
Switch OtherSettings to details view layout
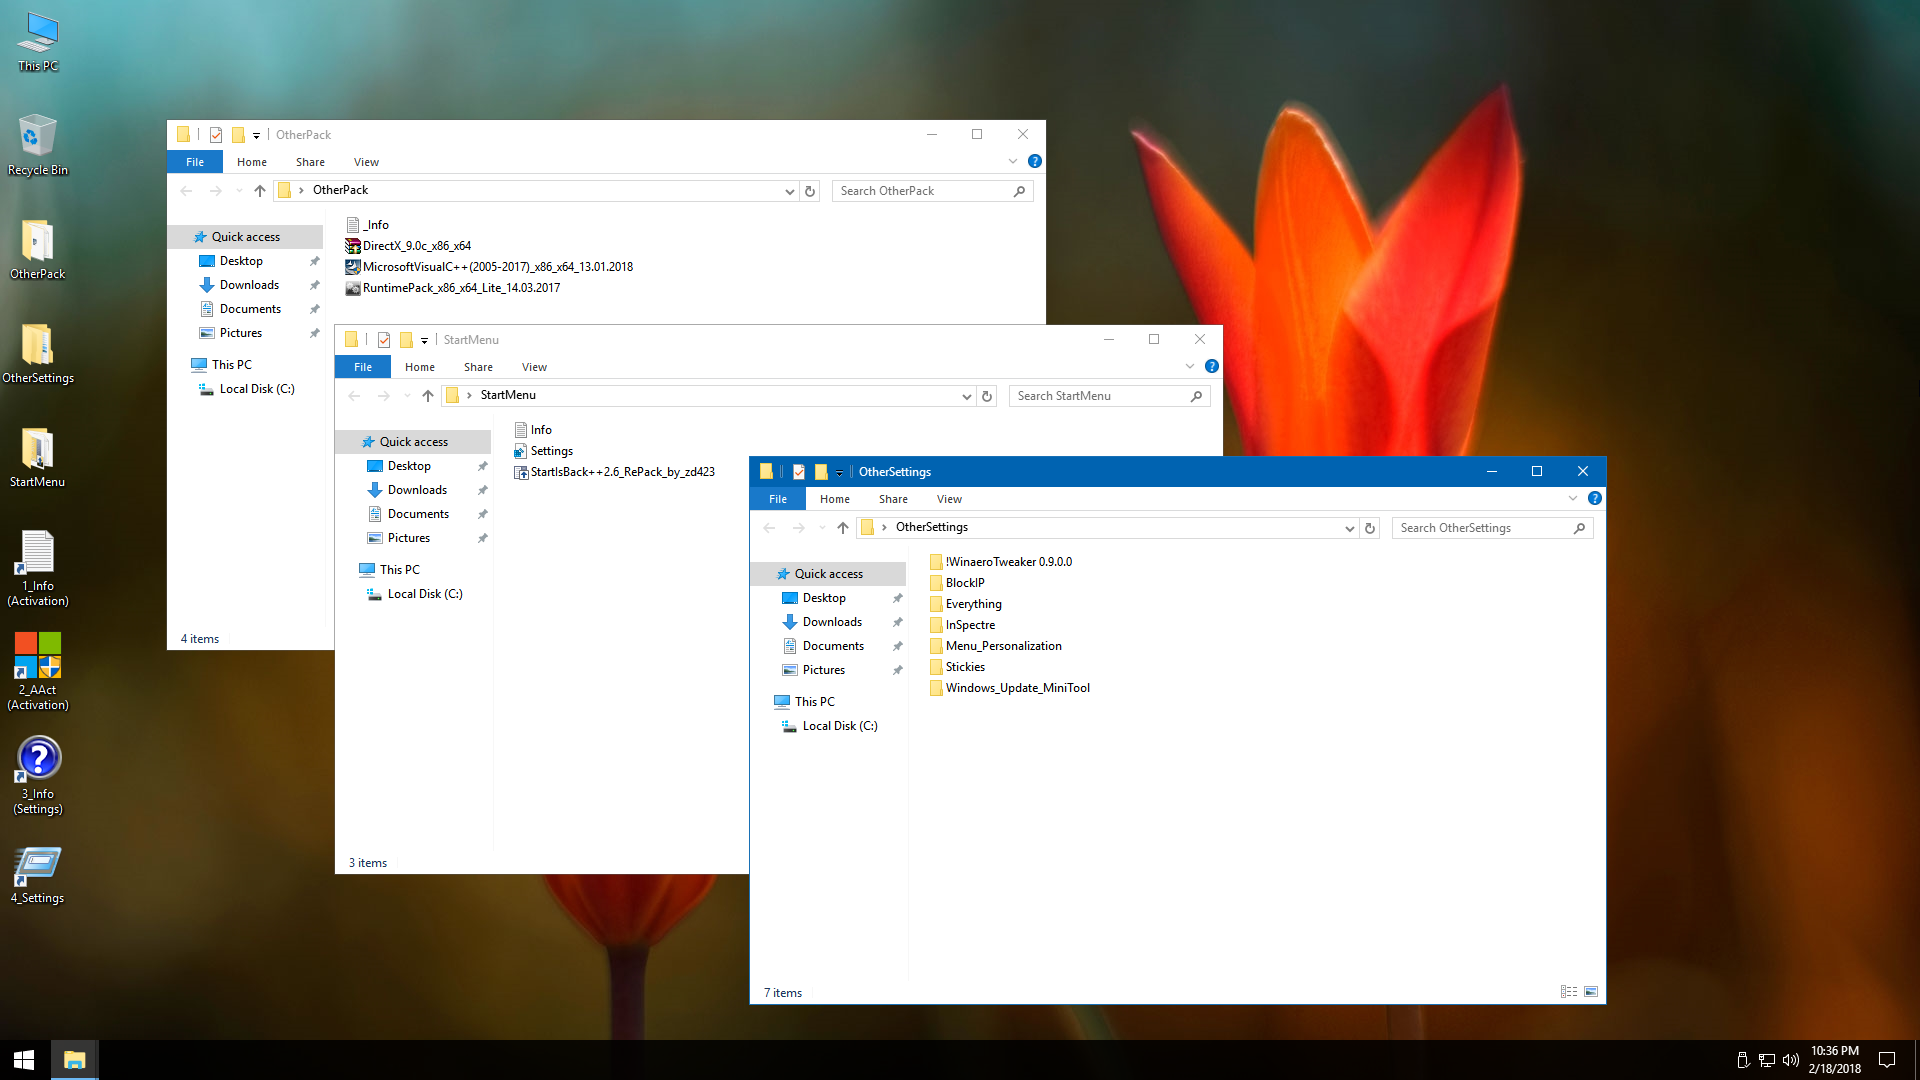[1569, 992]
